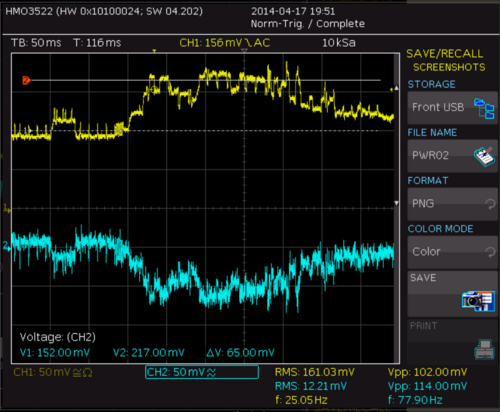Click the printer icon under PRINT
Image resolution: width=500 pixels, height=412 pixels.
tap(484, 349)
